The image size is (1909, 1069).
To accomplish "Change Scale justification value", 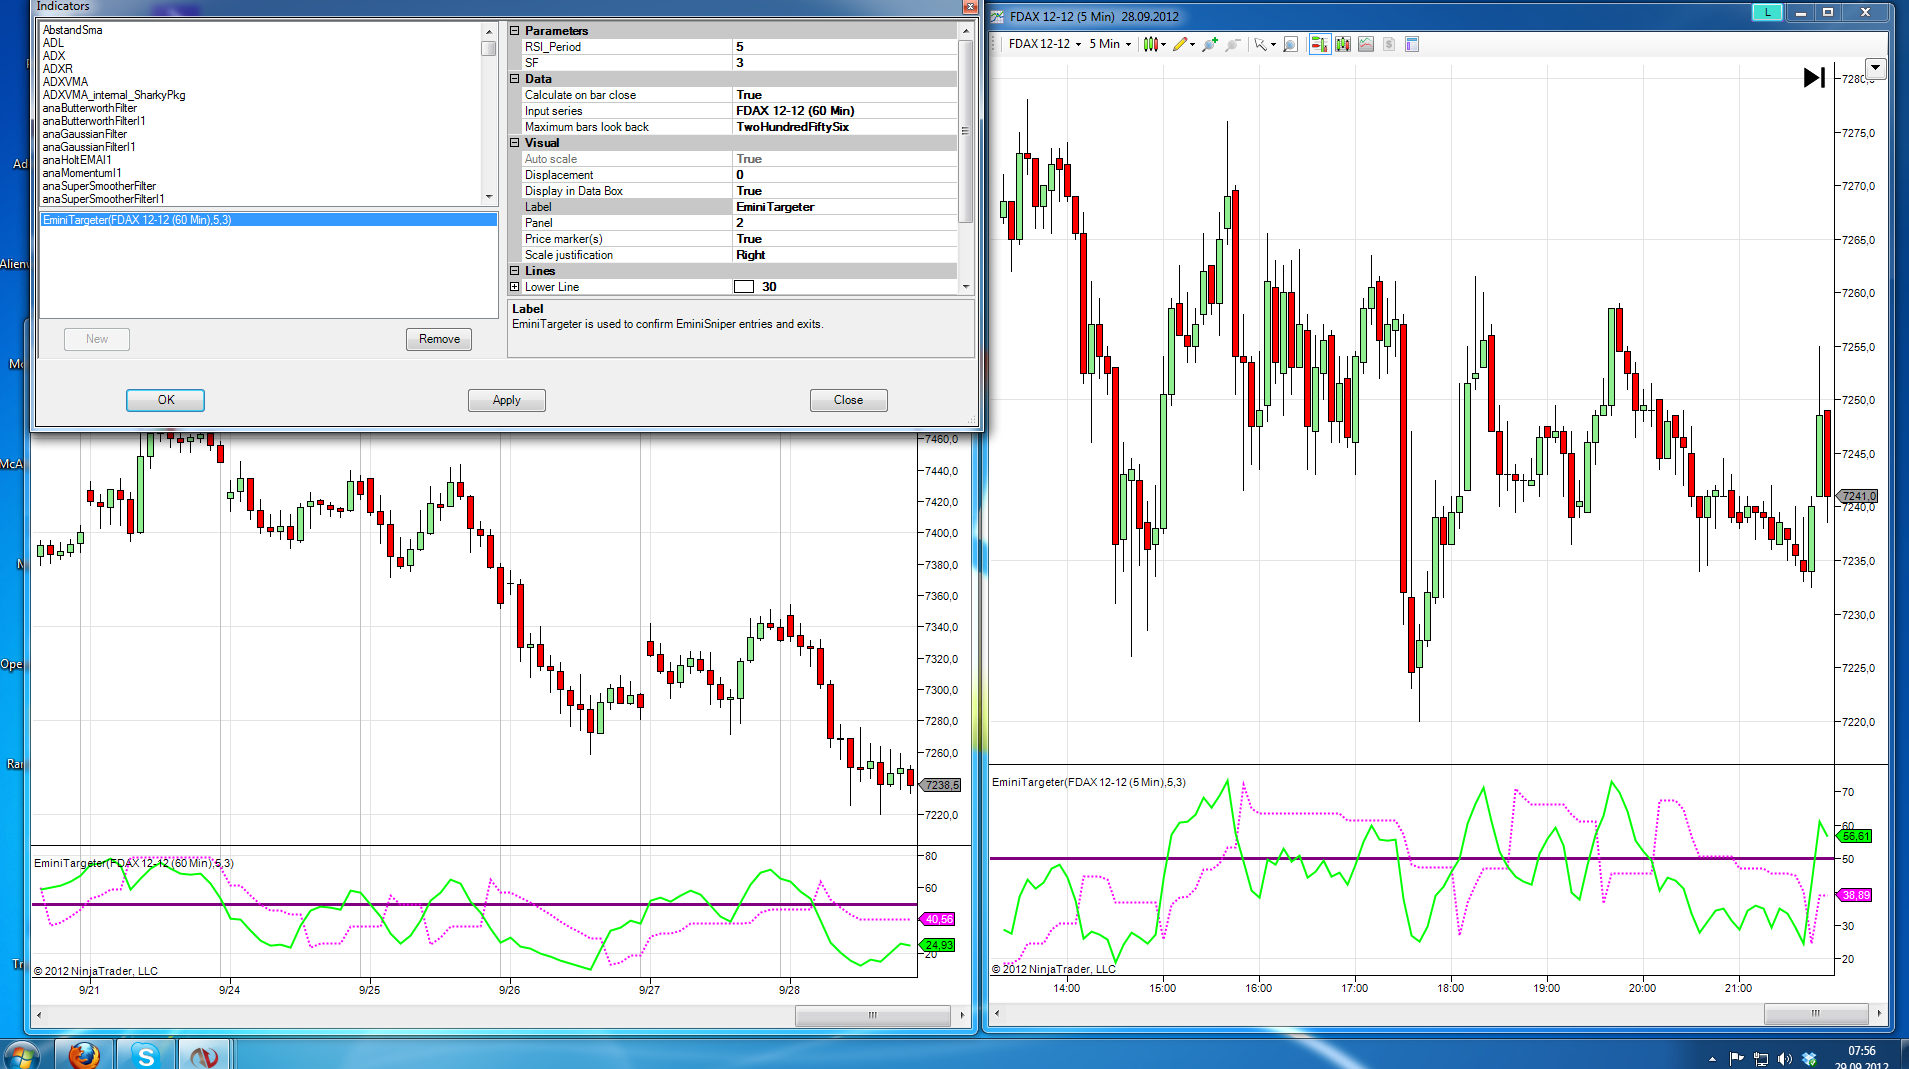I will [845, 255].
